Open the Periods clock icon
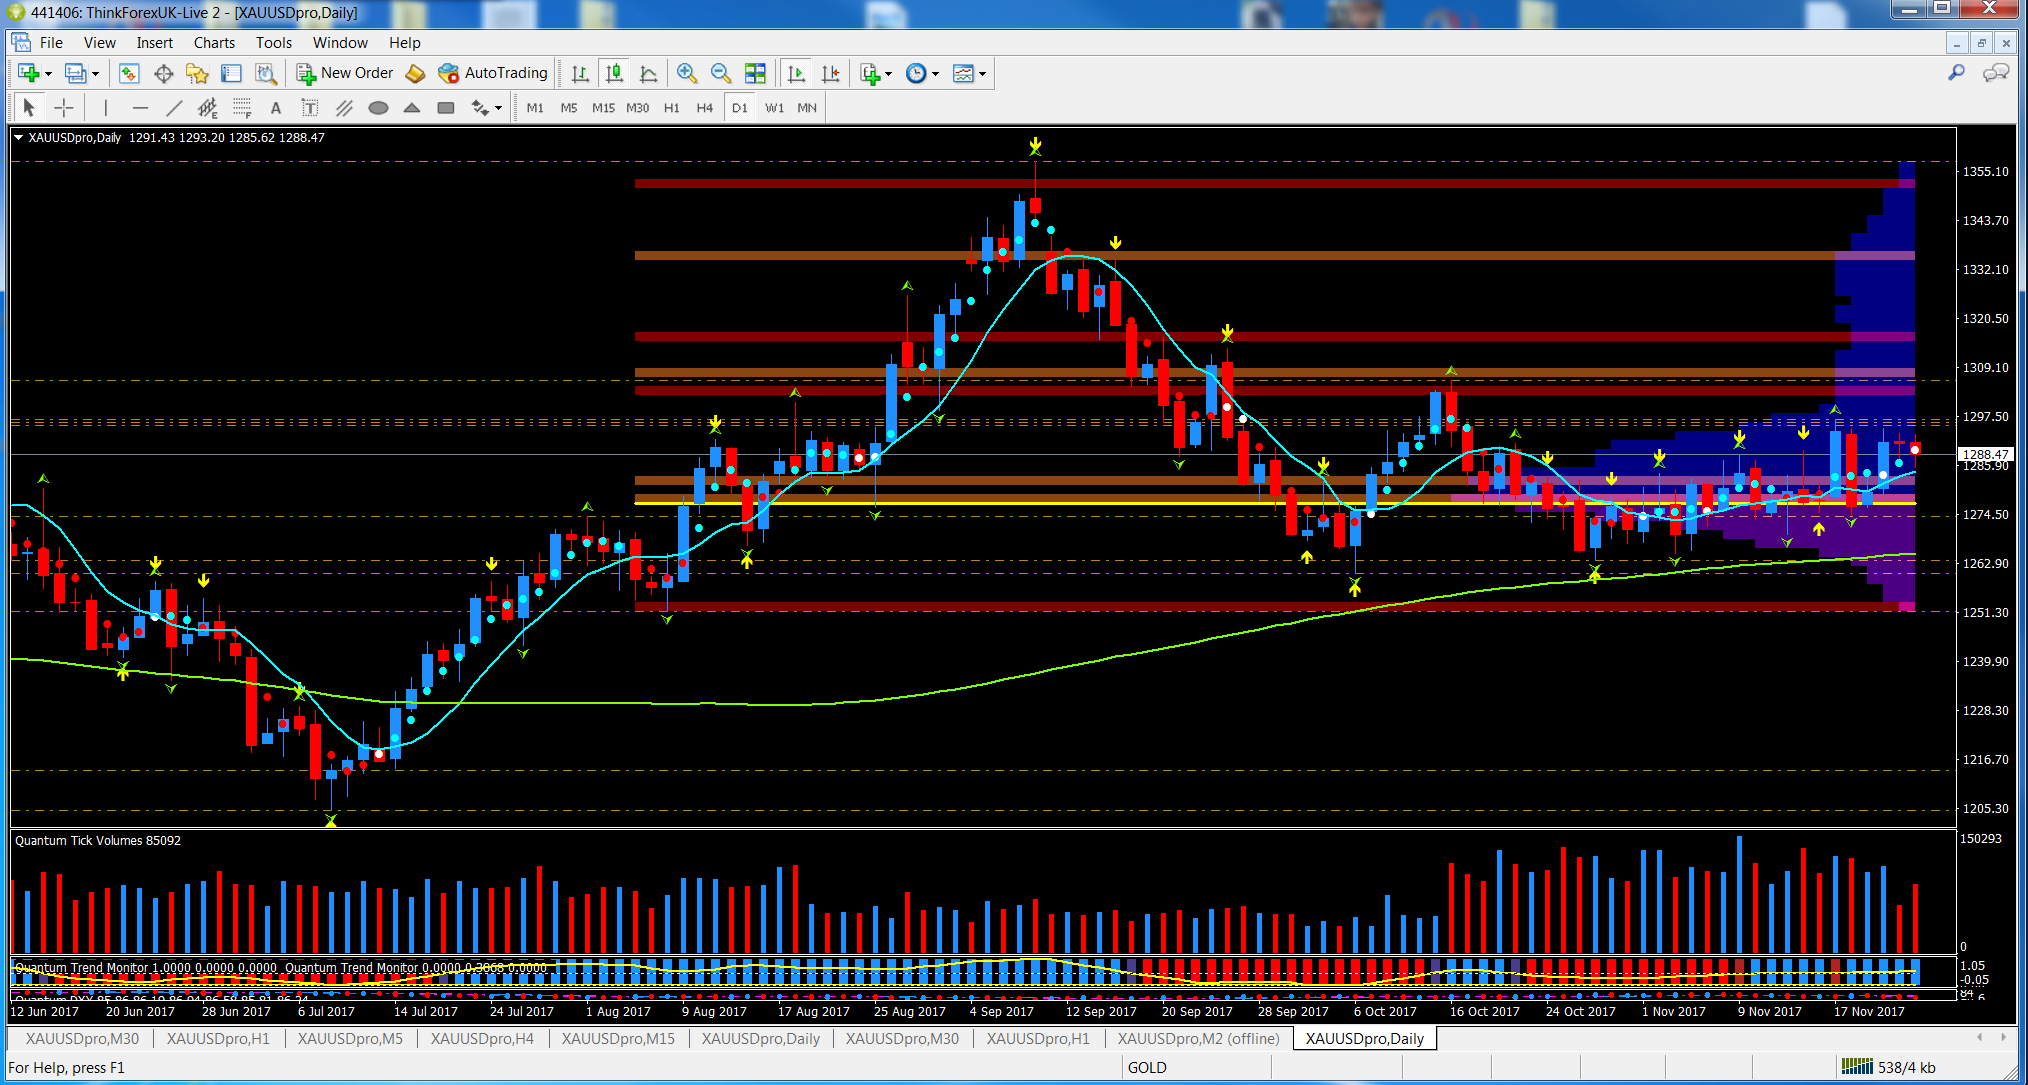2028x1085 pixels. pyautogui.click(x=916, y=73)
